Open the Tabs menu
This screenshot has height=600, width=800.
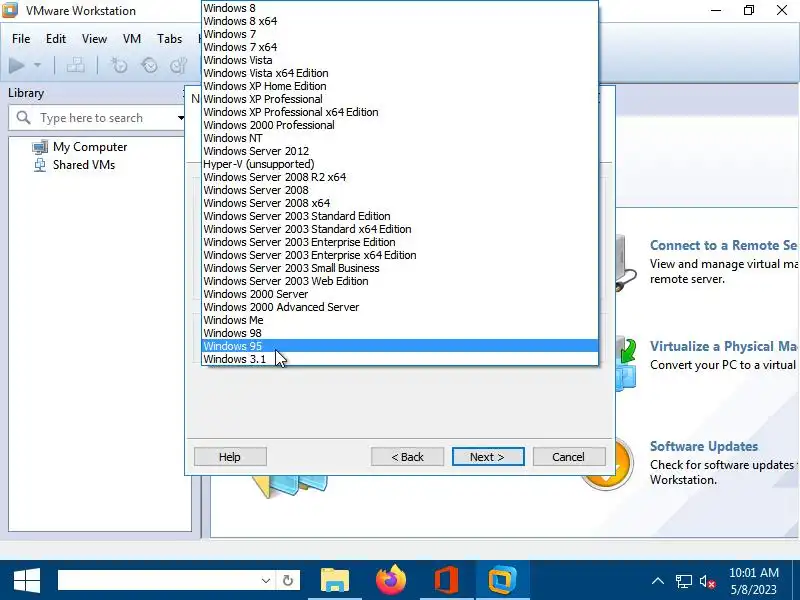[x=169, y=39]
